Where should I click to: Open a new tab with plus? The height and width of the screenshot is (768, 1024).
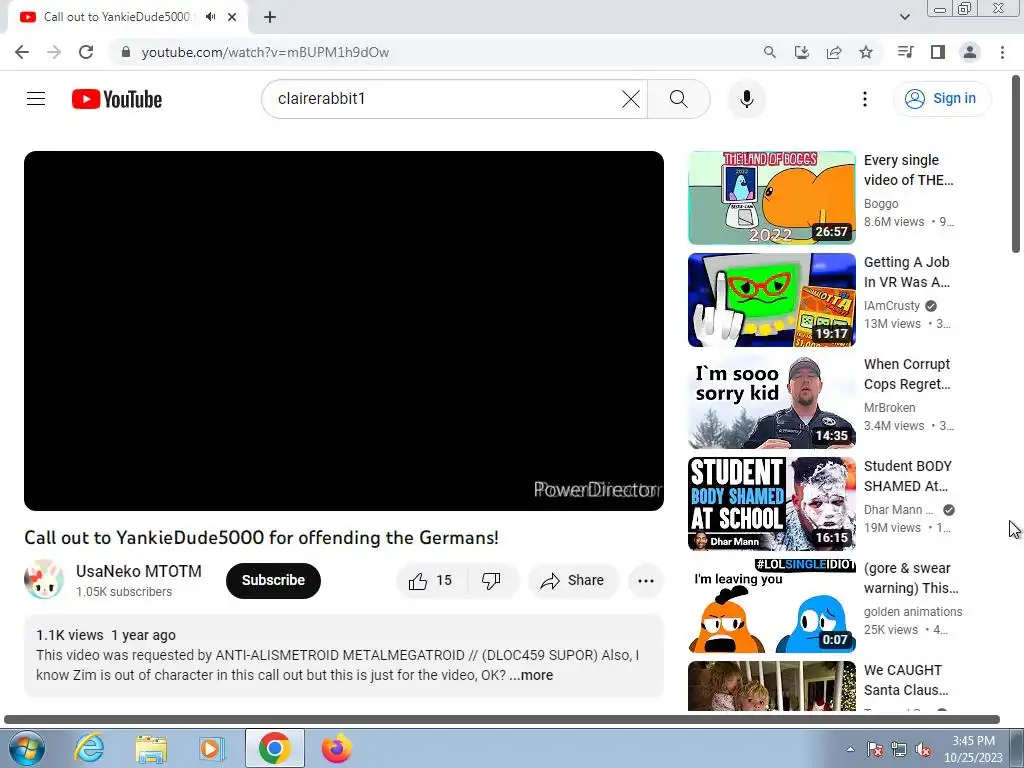point(270,17)
